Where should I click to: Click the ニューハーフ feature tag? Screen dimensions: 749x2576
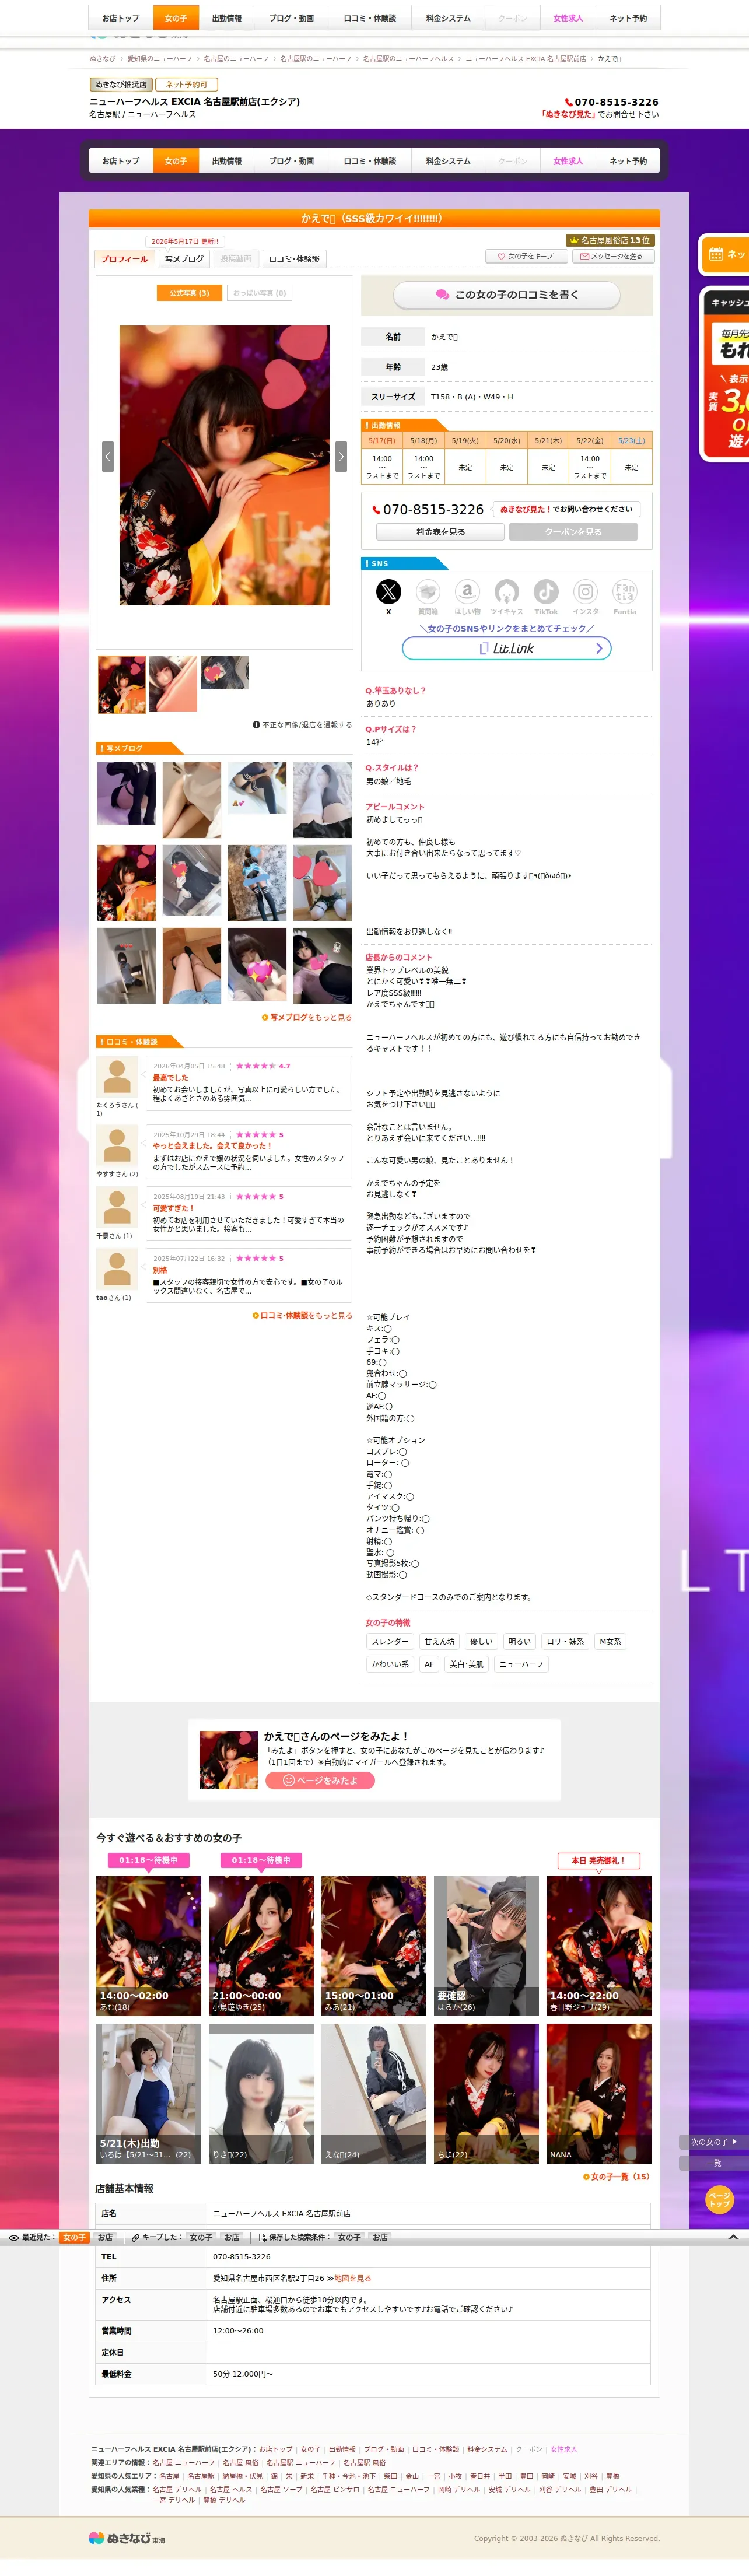(x=521, y=1664)
